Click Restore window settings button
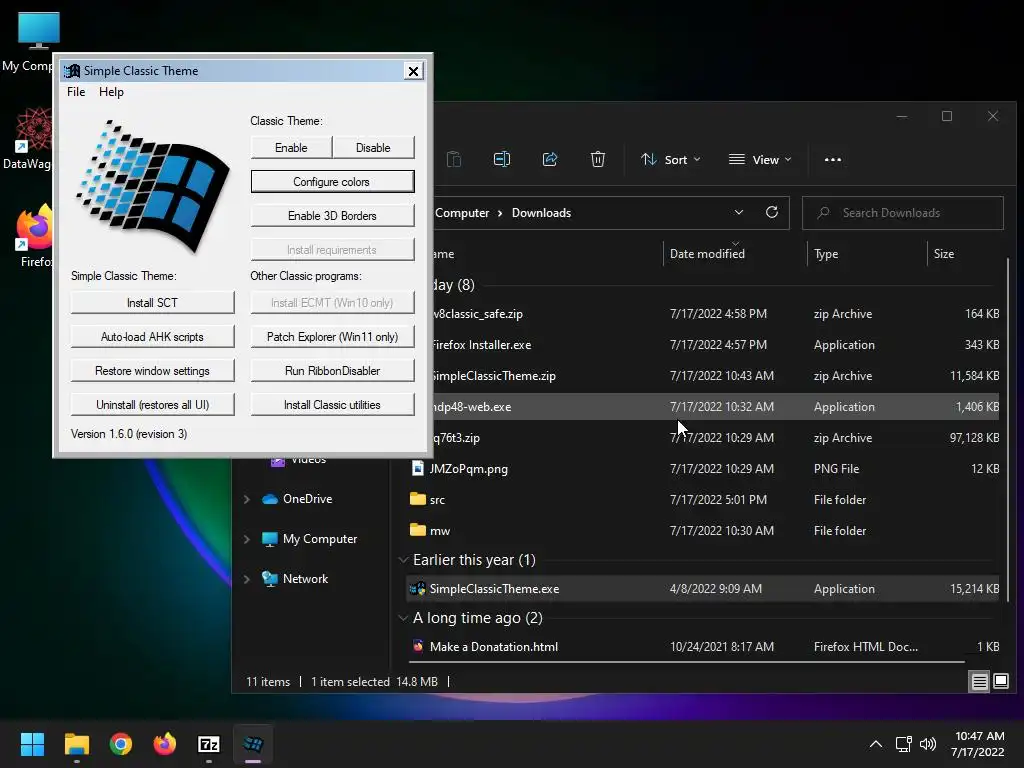Screen dimensions: 1024x768 tap(152, 370)
